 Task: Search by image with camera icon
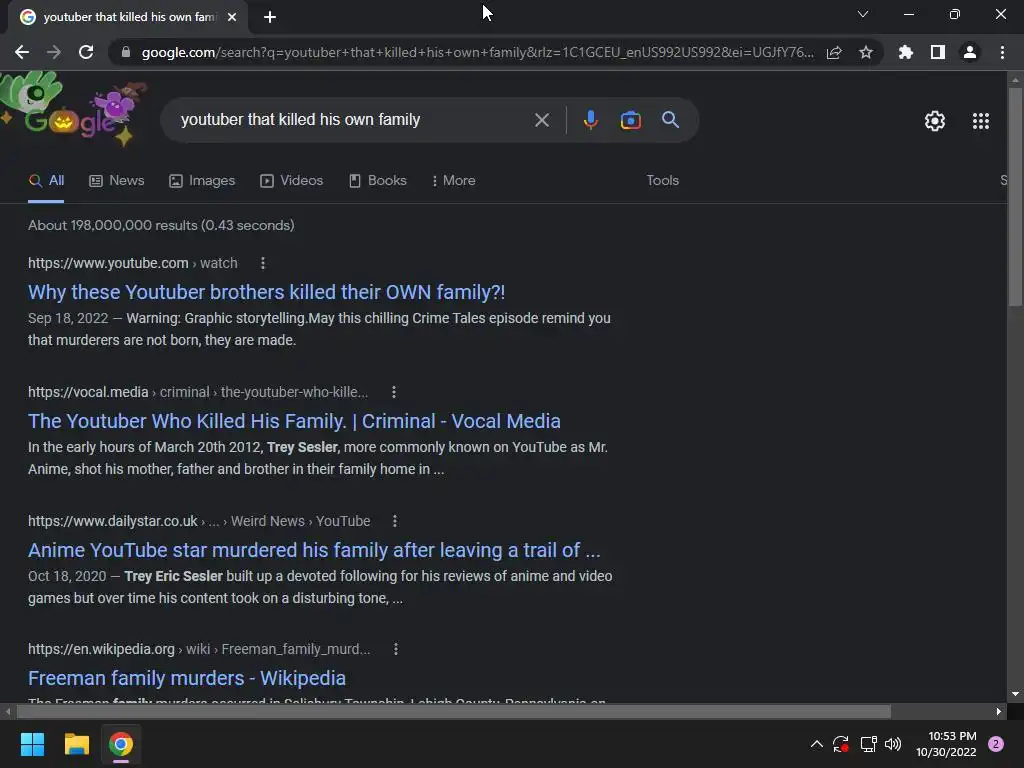coord(630,120)
